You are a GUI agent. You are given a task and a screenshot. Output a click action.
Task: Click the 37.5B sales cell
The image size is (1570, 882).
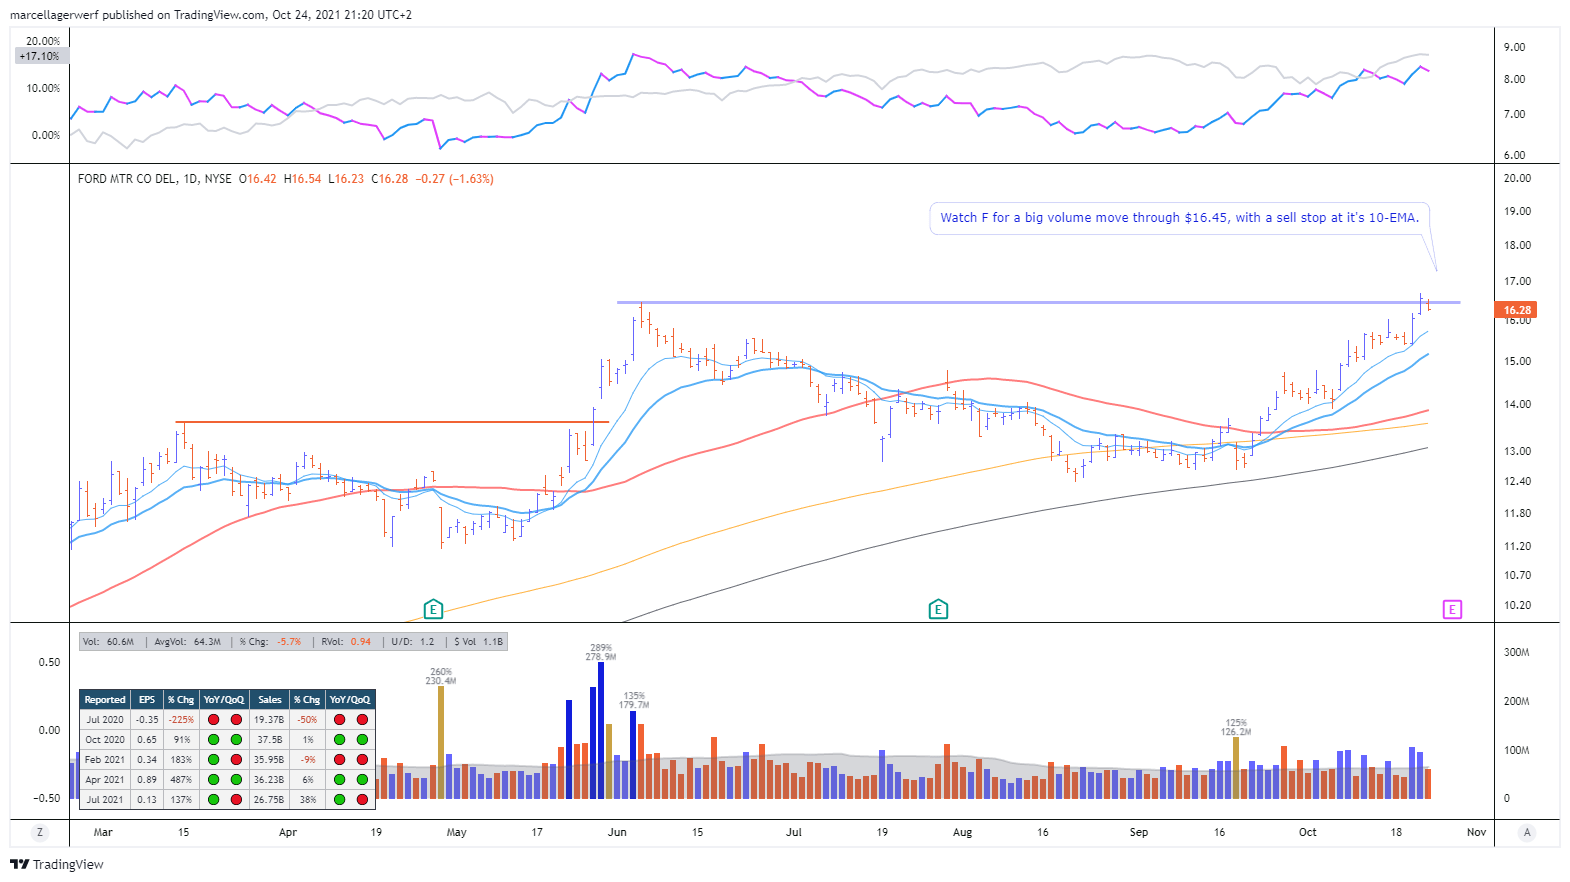coord(269,740)
